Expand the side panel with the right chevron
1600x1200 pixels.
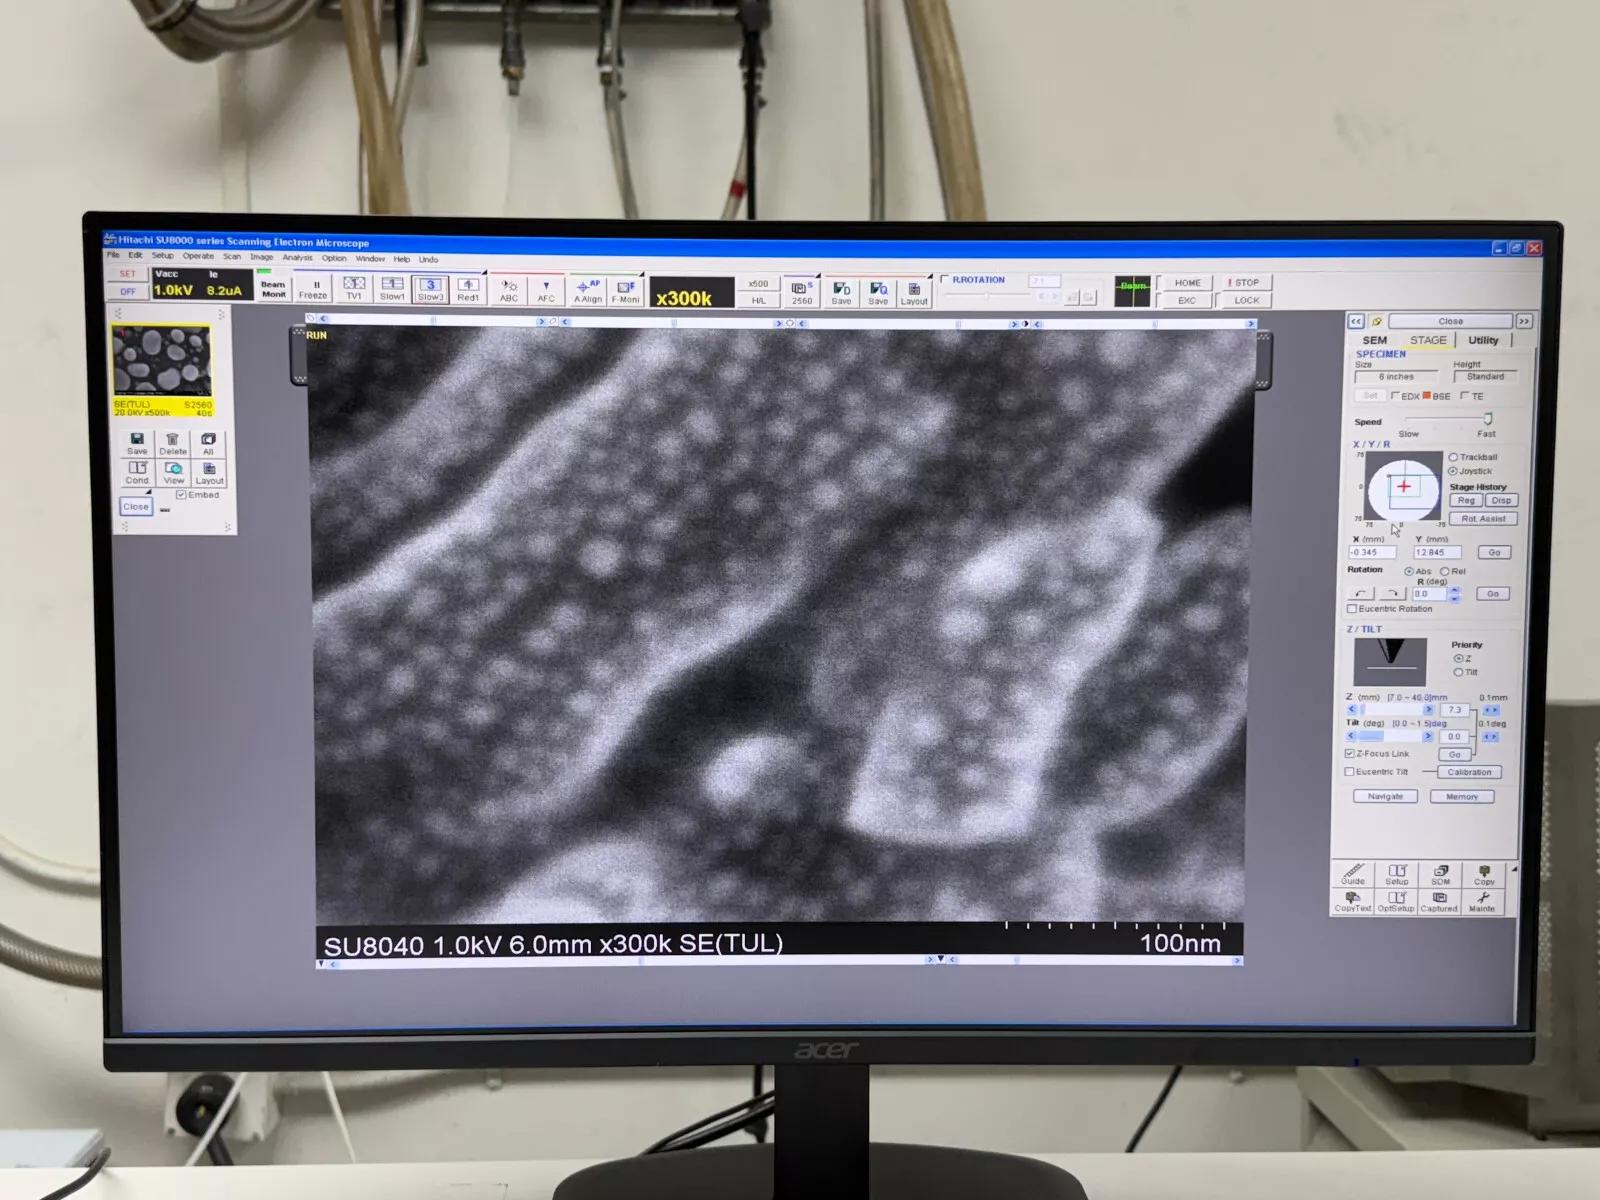click(1523, 321)
